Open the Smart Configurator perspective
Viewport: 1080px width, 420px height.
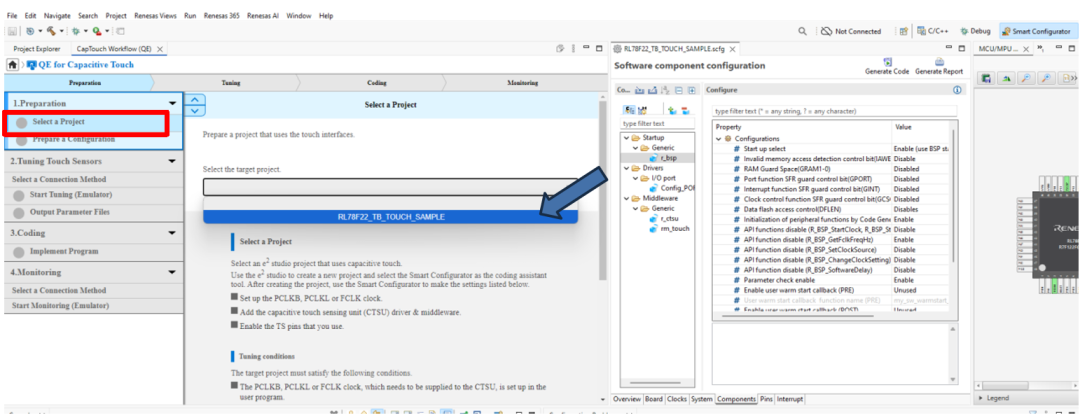(1039, 31)
